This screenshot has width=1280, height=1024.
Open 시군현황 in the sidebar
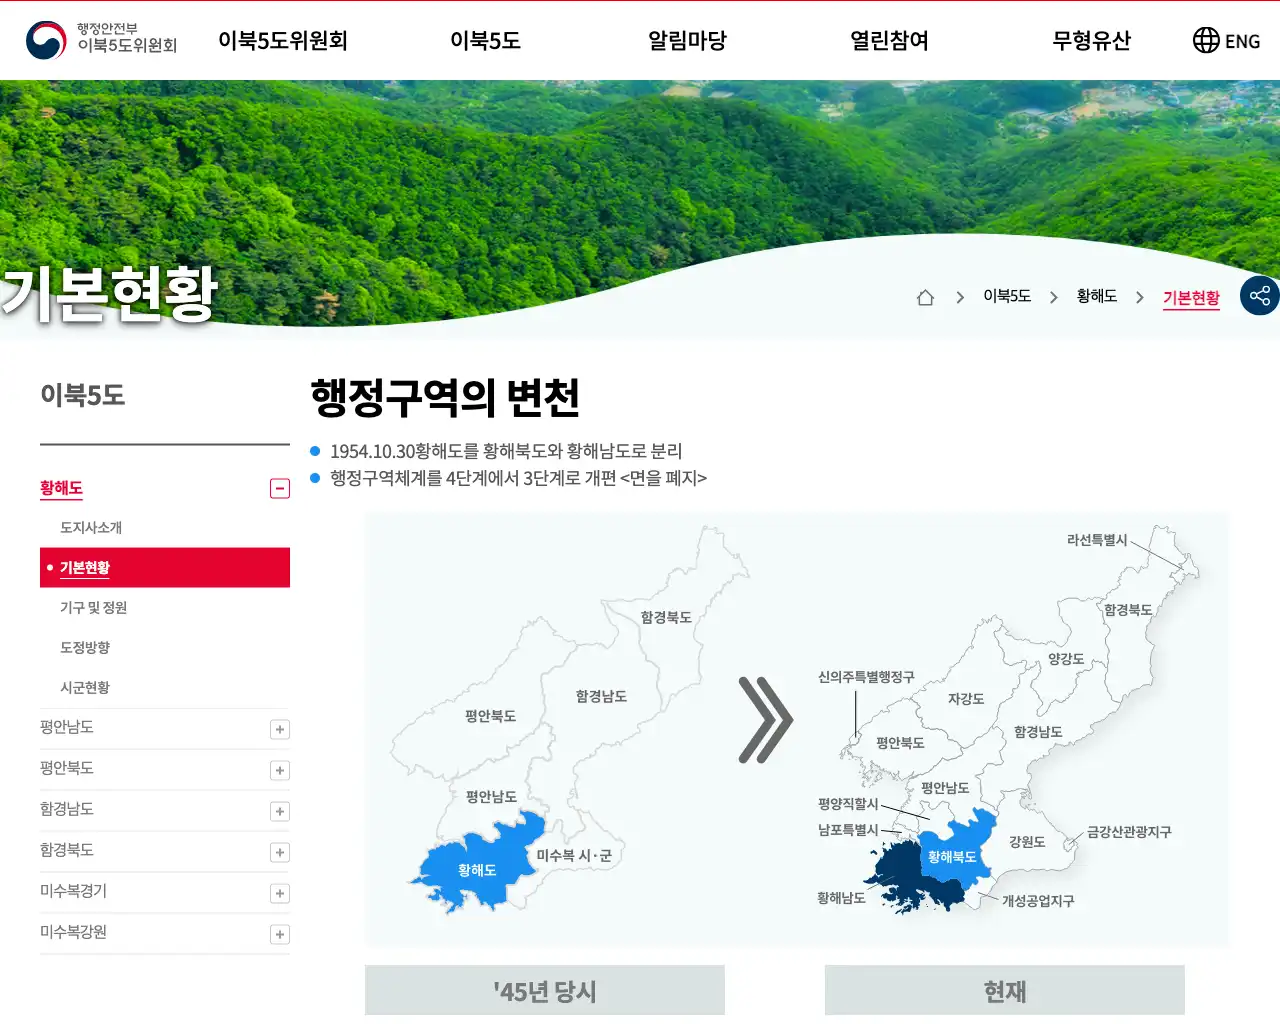85,687
